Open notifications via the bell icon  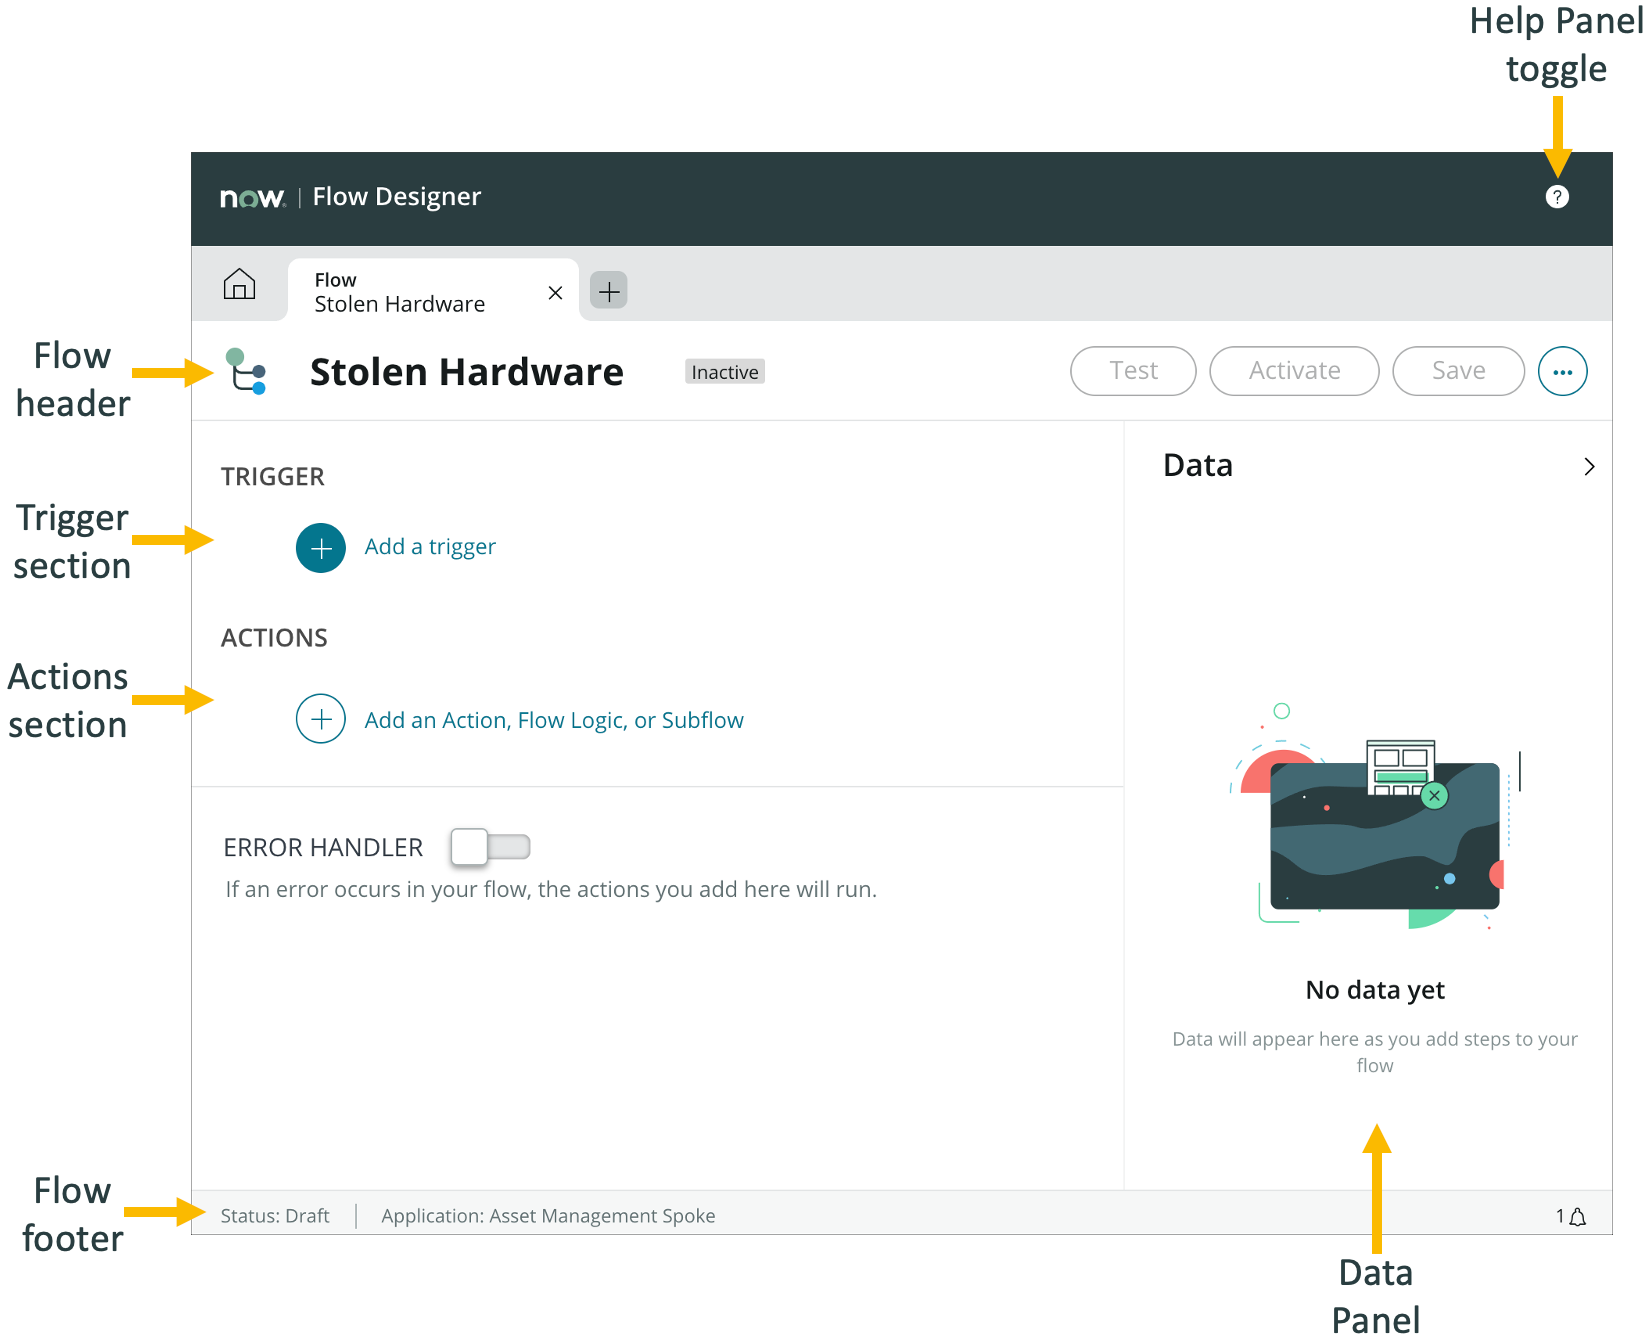(x=1578, y=1216)
